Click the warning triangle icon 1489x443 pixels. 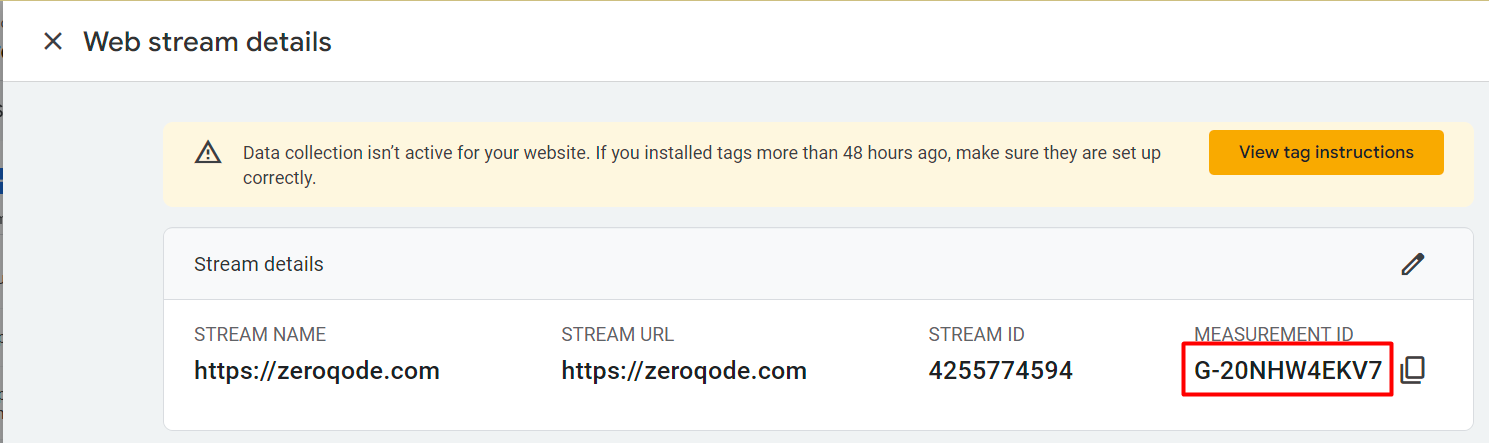point(208,153)
